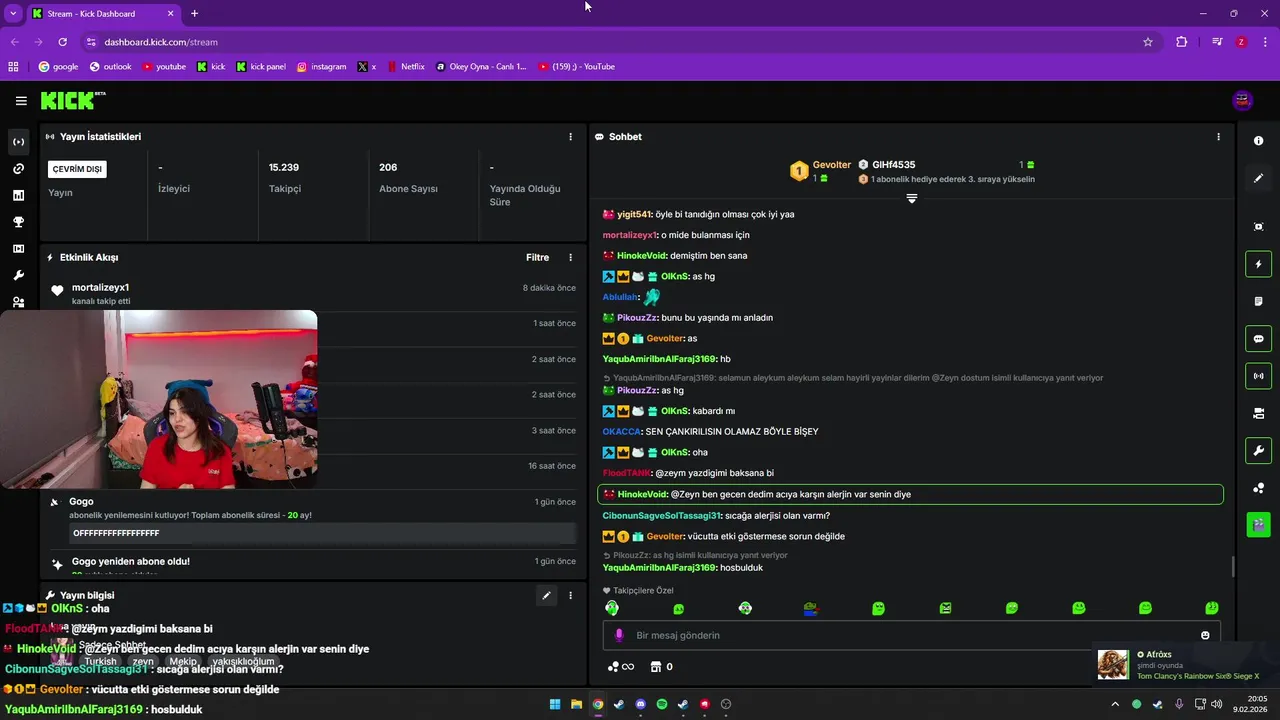Viewport: 1280px width, 720px height.
Task: Open Yayın bilgisi panel options menu
Action: coord(571,596)
